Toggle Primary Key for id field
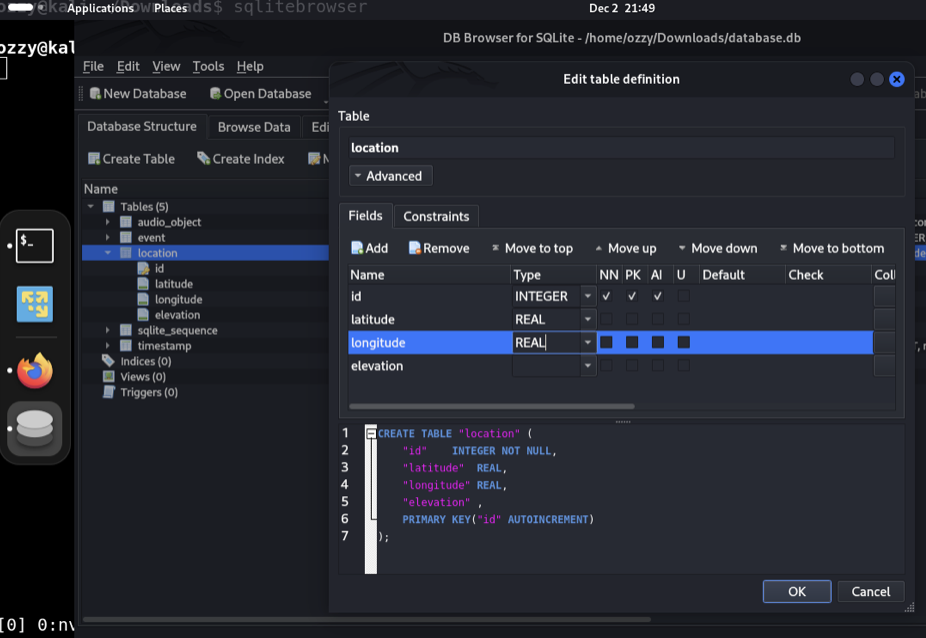 click(x=632, y=296)
